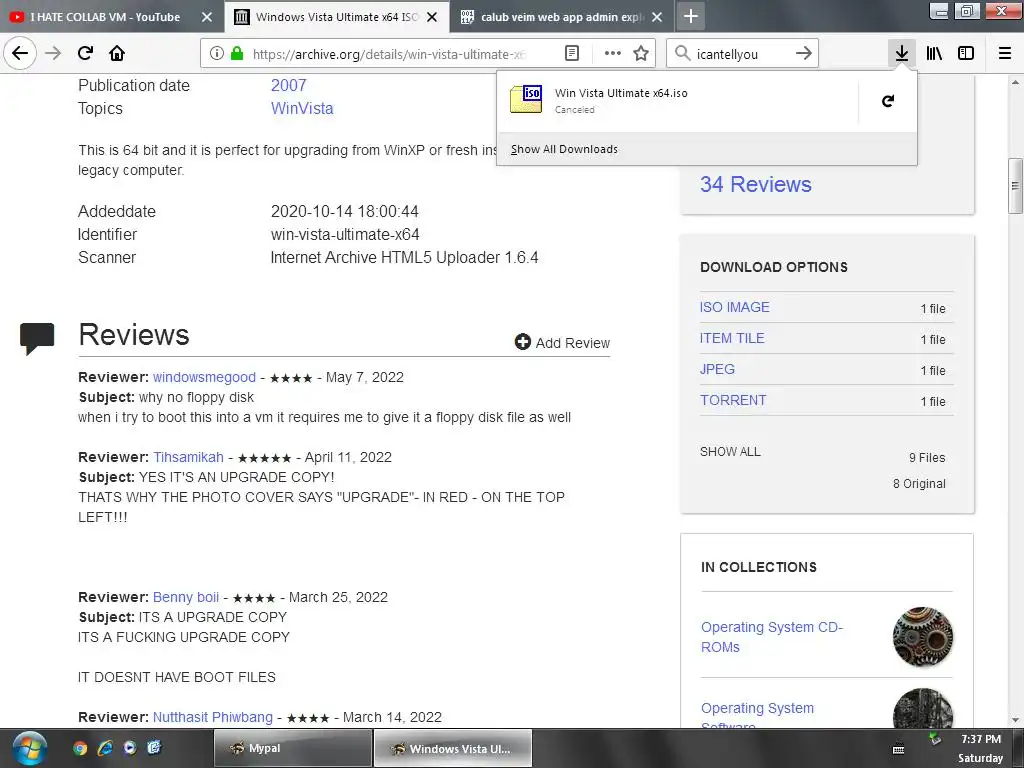Click identifier value win-vista-ultimate-x64
1024x768 pixels.
tap(345, 234)
